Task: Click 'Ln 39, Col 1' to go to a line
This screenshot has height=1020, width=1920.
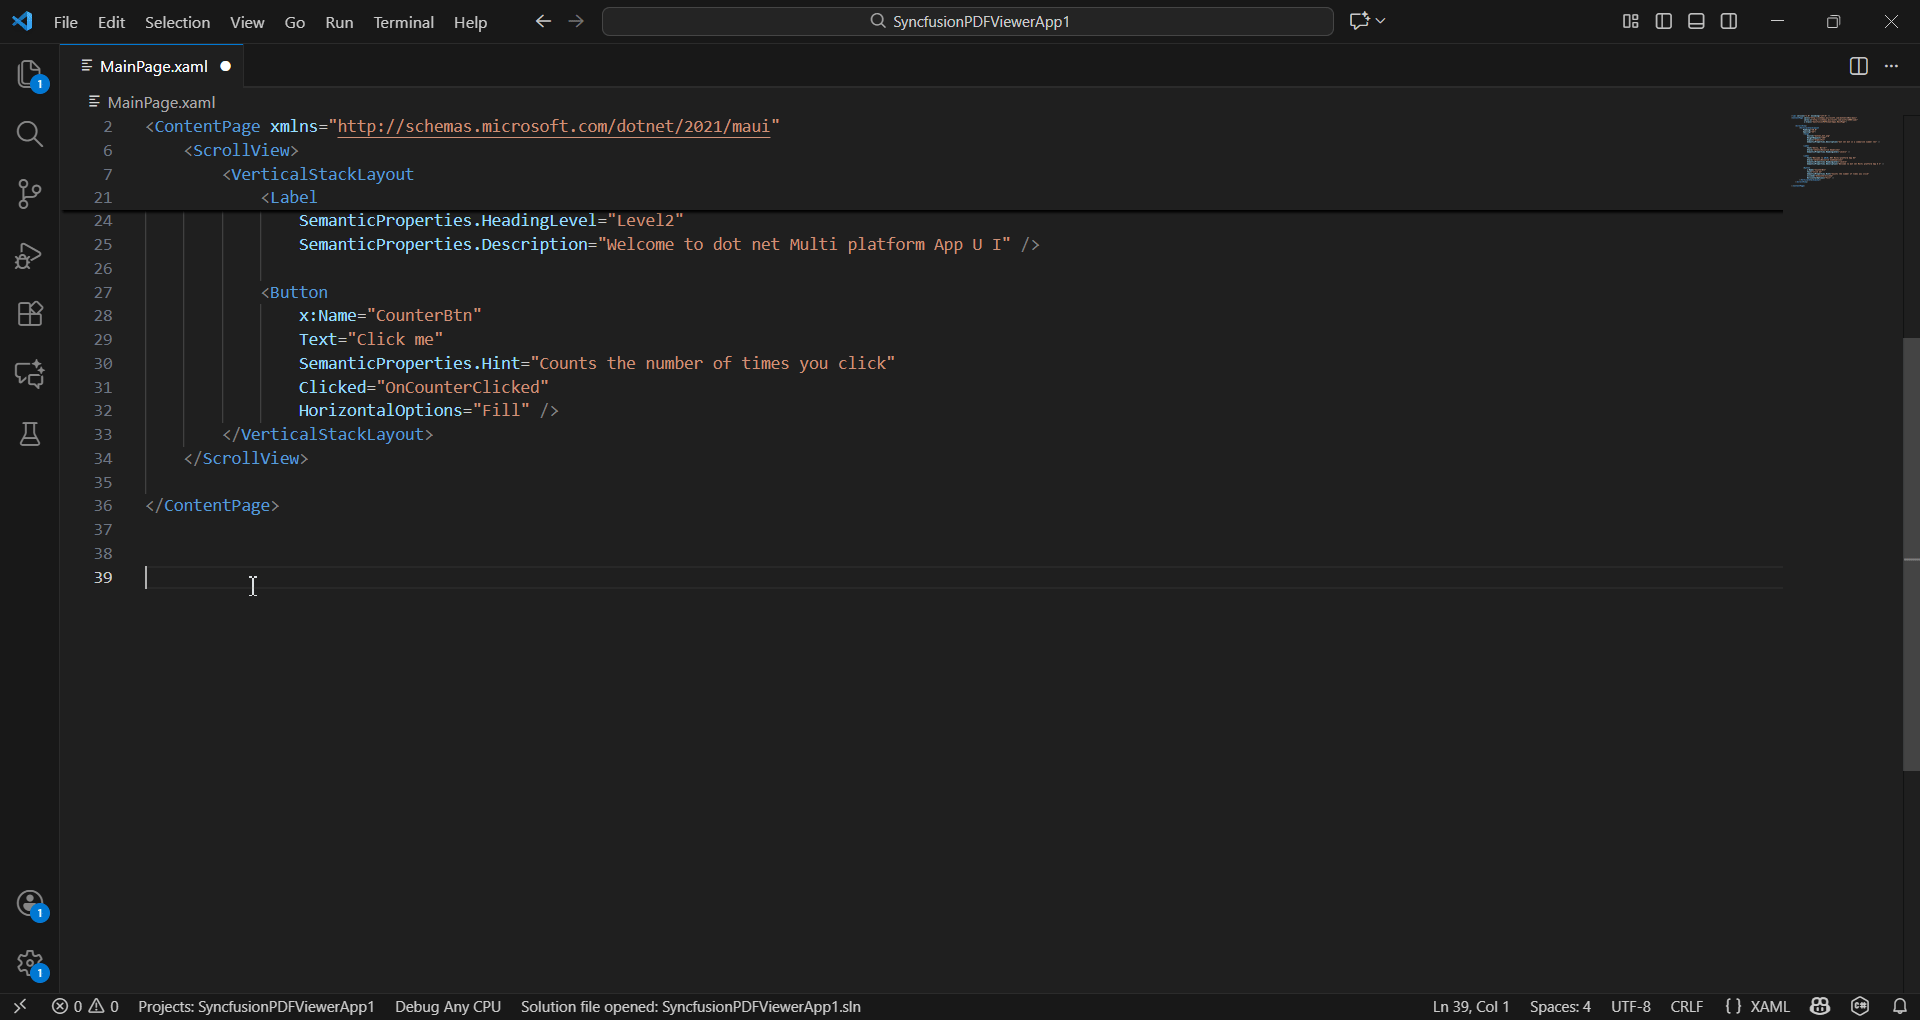Action: point(1469,1007)
